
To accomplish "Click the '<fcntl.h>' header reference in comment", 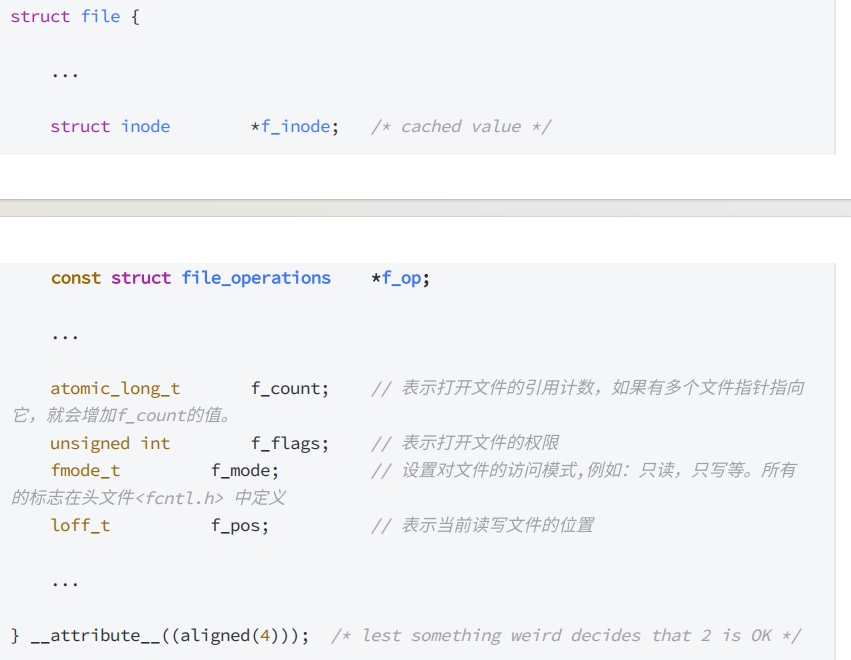I will (x=179, y=498).
